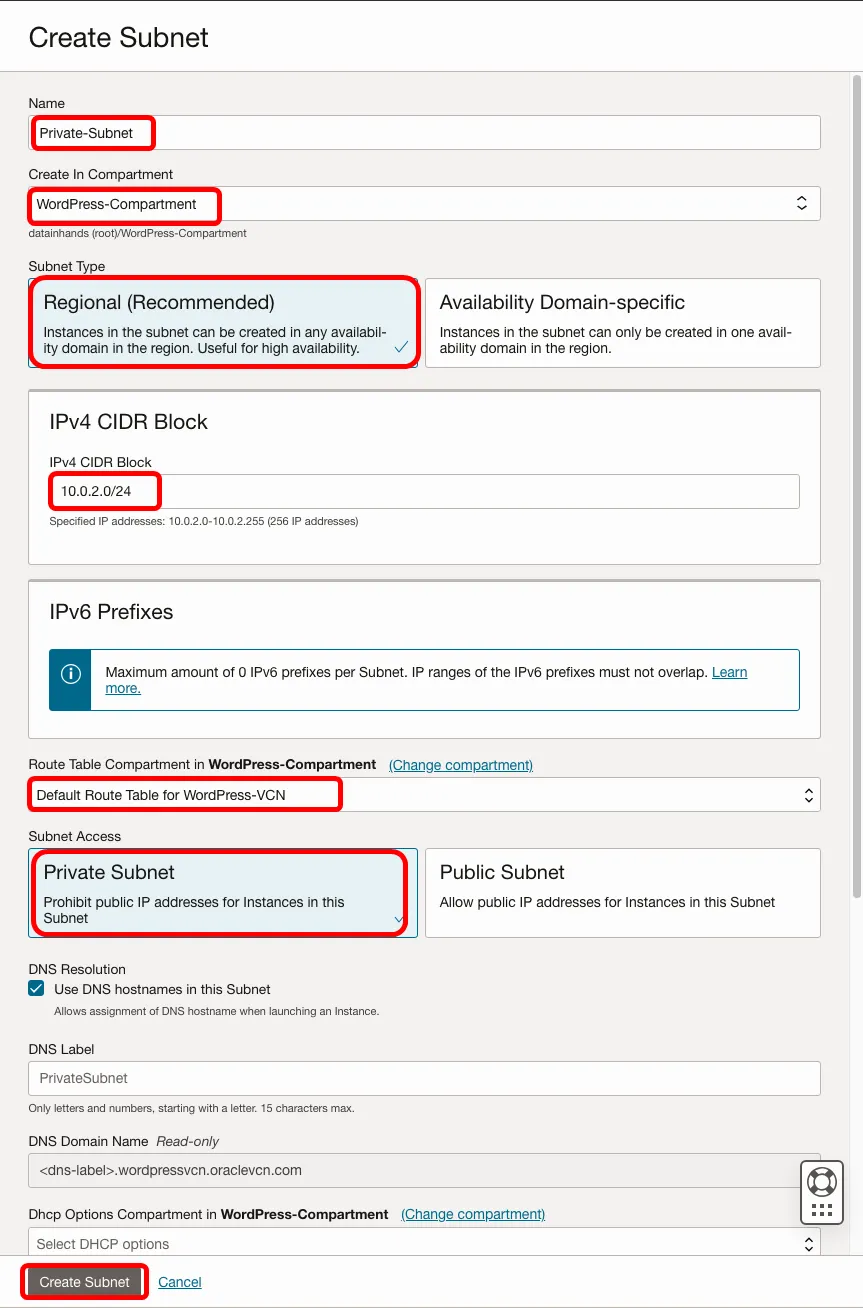
Task: Click the DNS Label input field
Action: click(424, 1078)
